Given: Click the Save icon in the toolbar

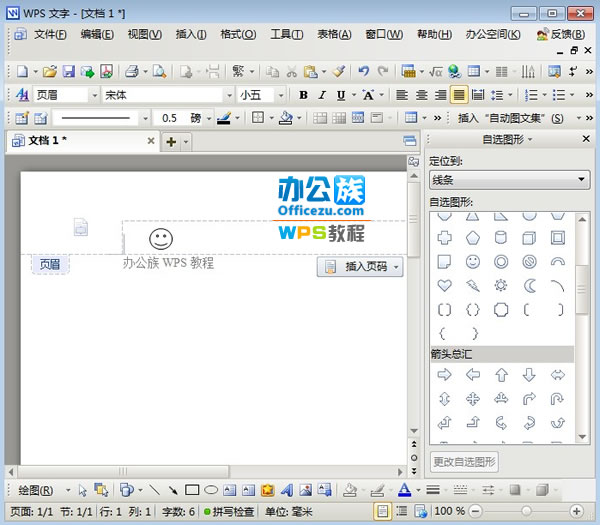Looking at the screenshot, I should 69,72.
